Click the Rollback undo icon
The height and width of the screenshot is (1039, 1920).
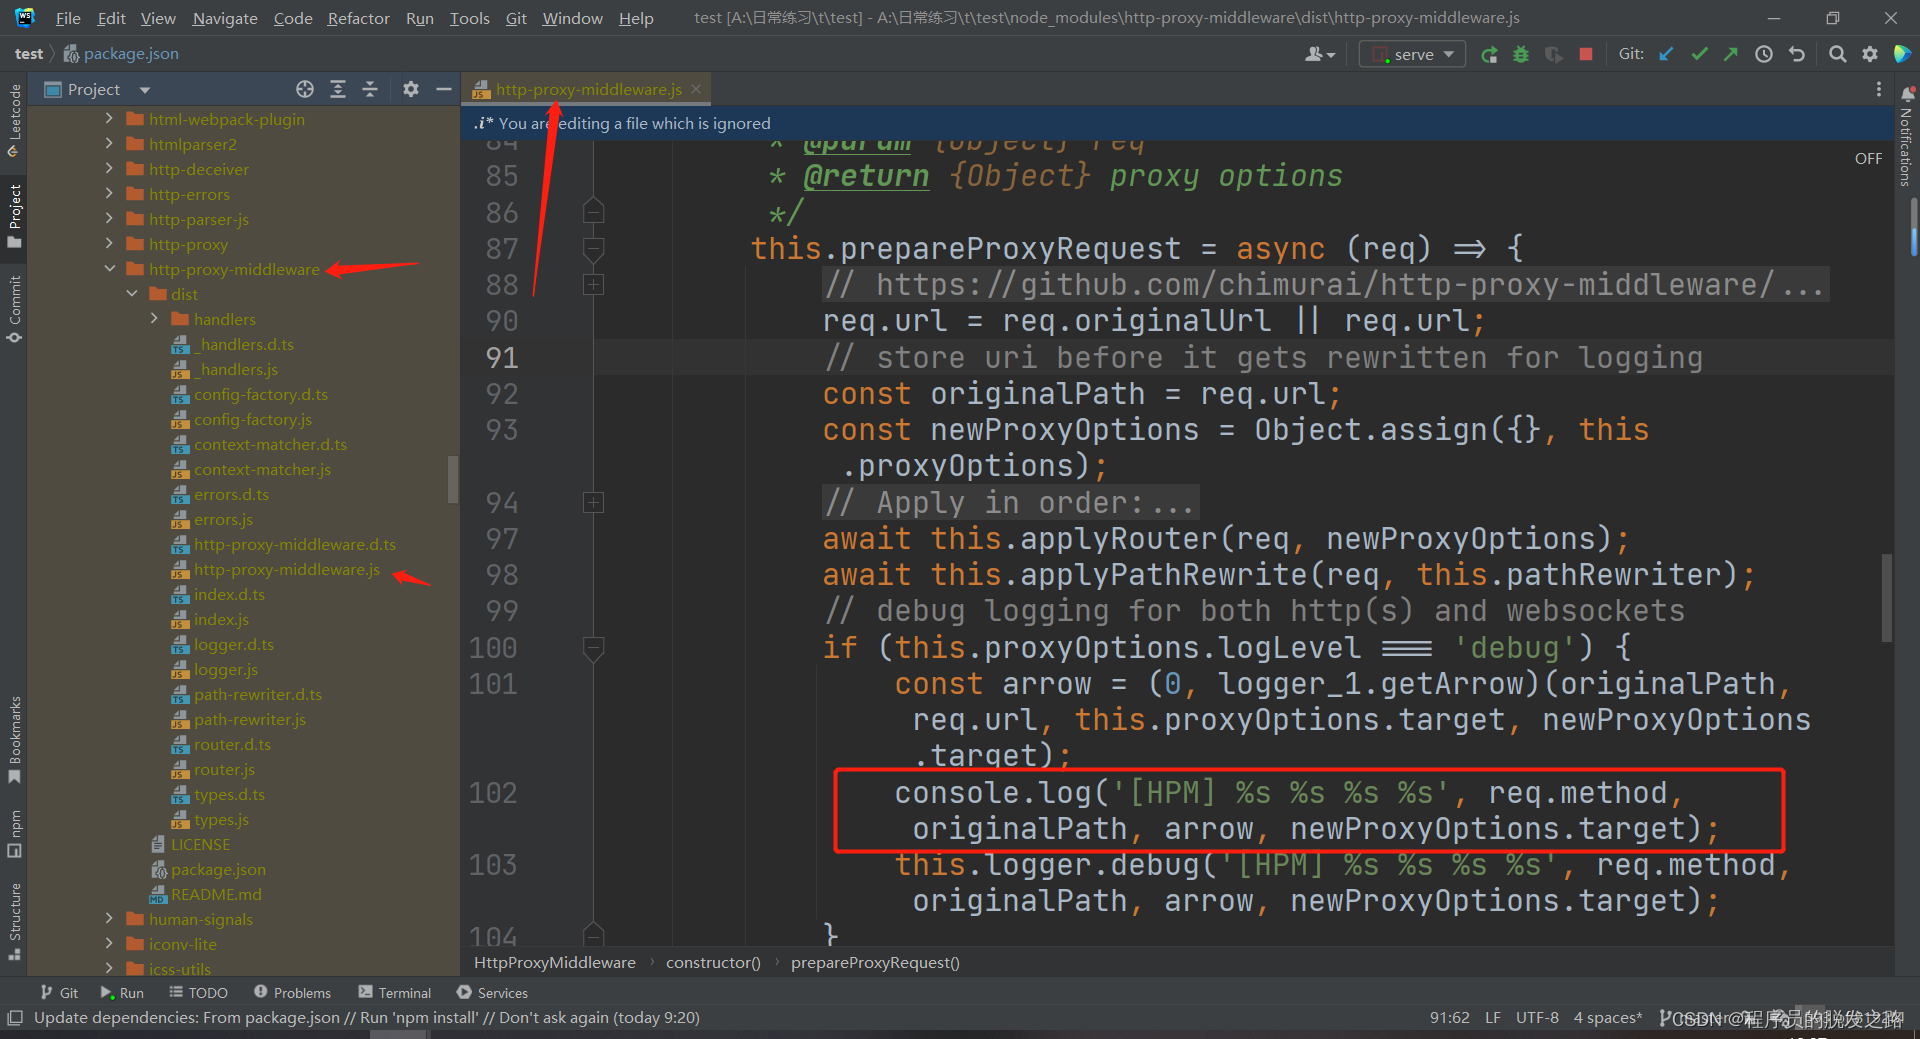pos(1797,55)
